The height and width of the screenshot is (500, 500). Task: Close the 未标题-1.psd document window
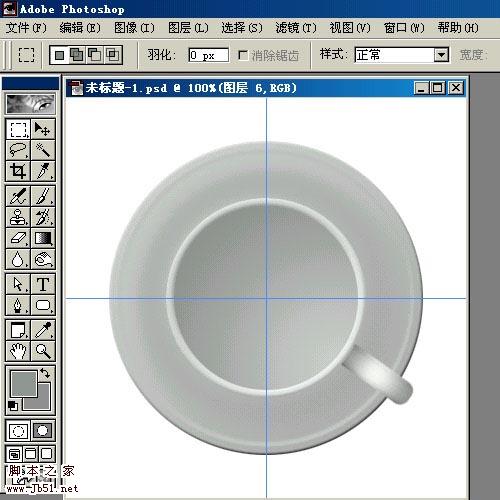click(456, 88)
